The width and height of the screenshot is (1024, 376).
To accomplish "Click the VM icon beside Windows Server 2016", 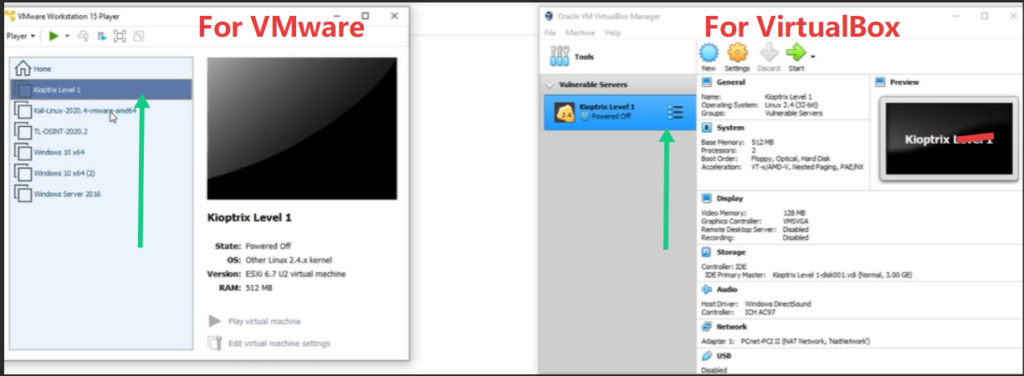I will coord(23,194).
